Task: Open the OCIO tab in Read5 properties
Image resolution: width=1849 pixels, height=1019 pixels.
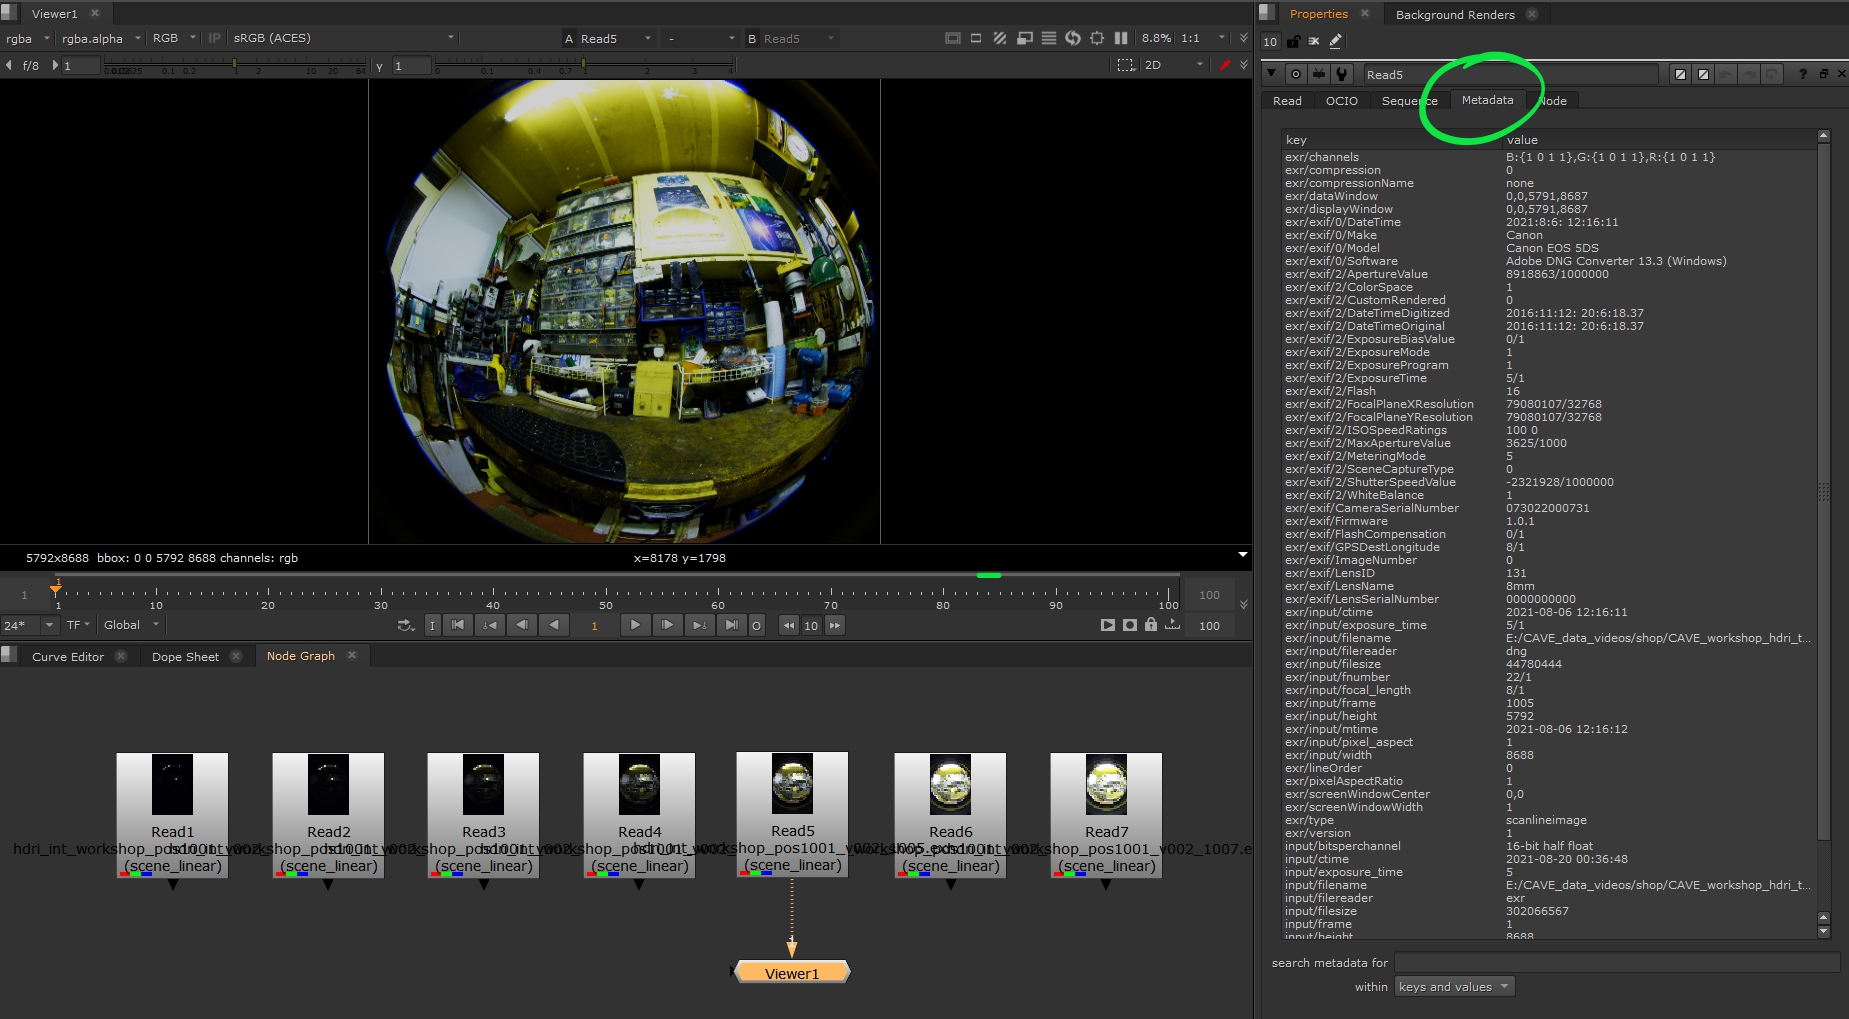Action: click(x=1341, y=101)
